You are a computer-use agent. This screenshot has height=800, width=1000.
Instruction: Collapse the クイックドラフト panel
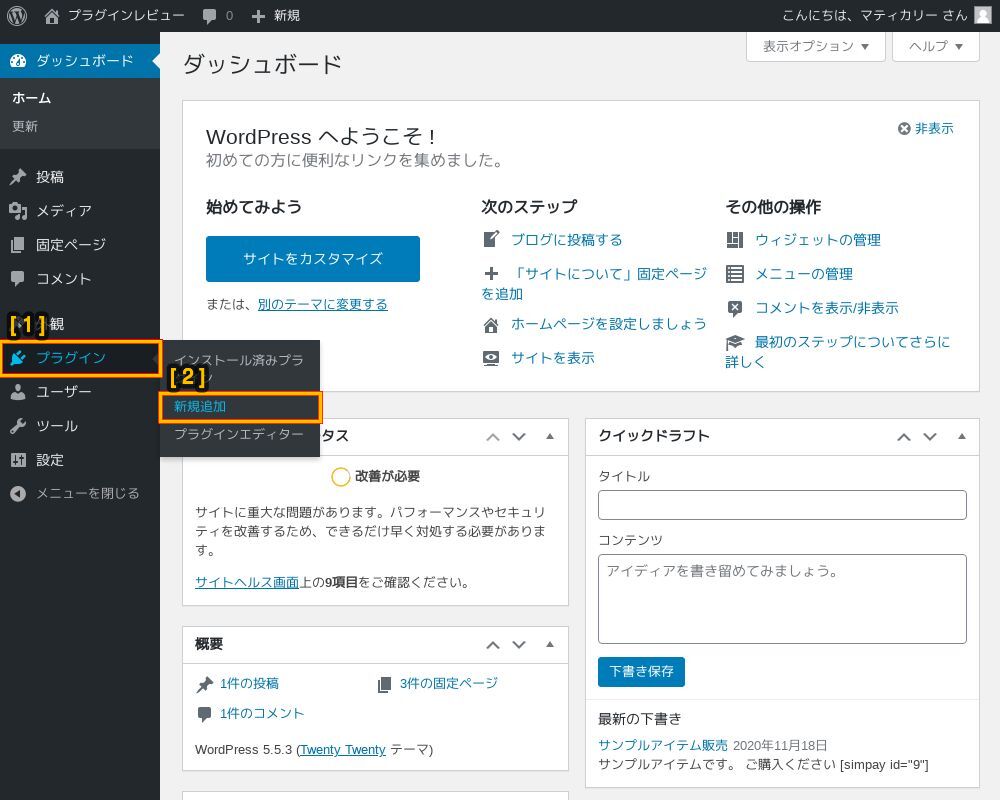[962, 436]
